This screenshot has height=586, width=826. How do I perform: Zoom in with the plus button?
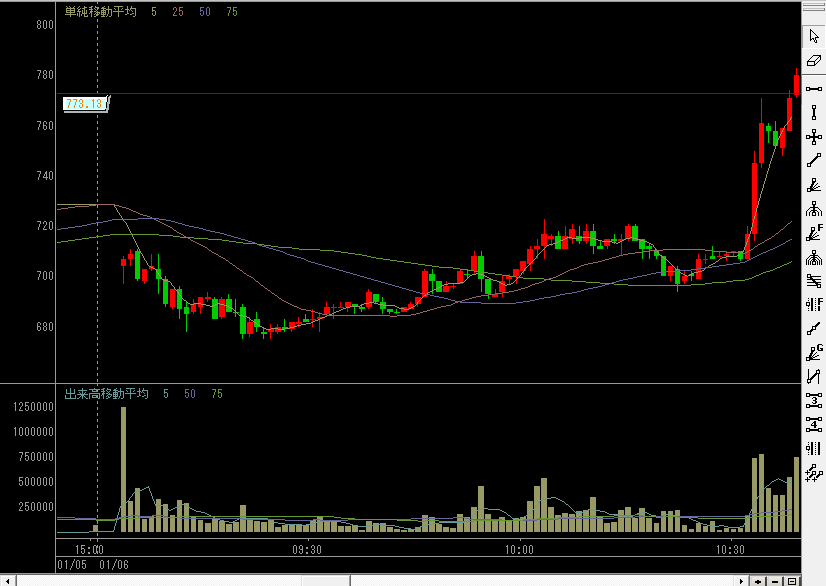coord(758,581)
